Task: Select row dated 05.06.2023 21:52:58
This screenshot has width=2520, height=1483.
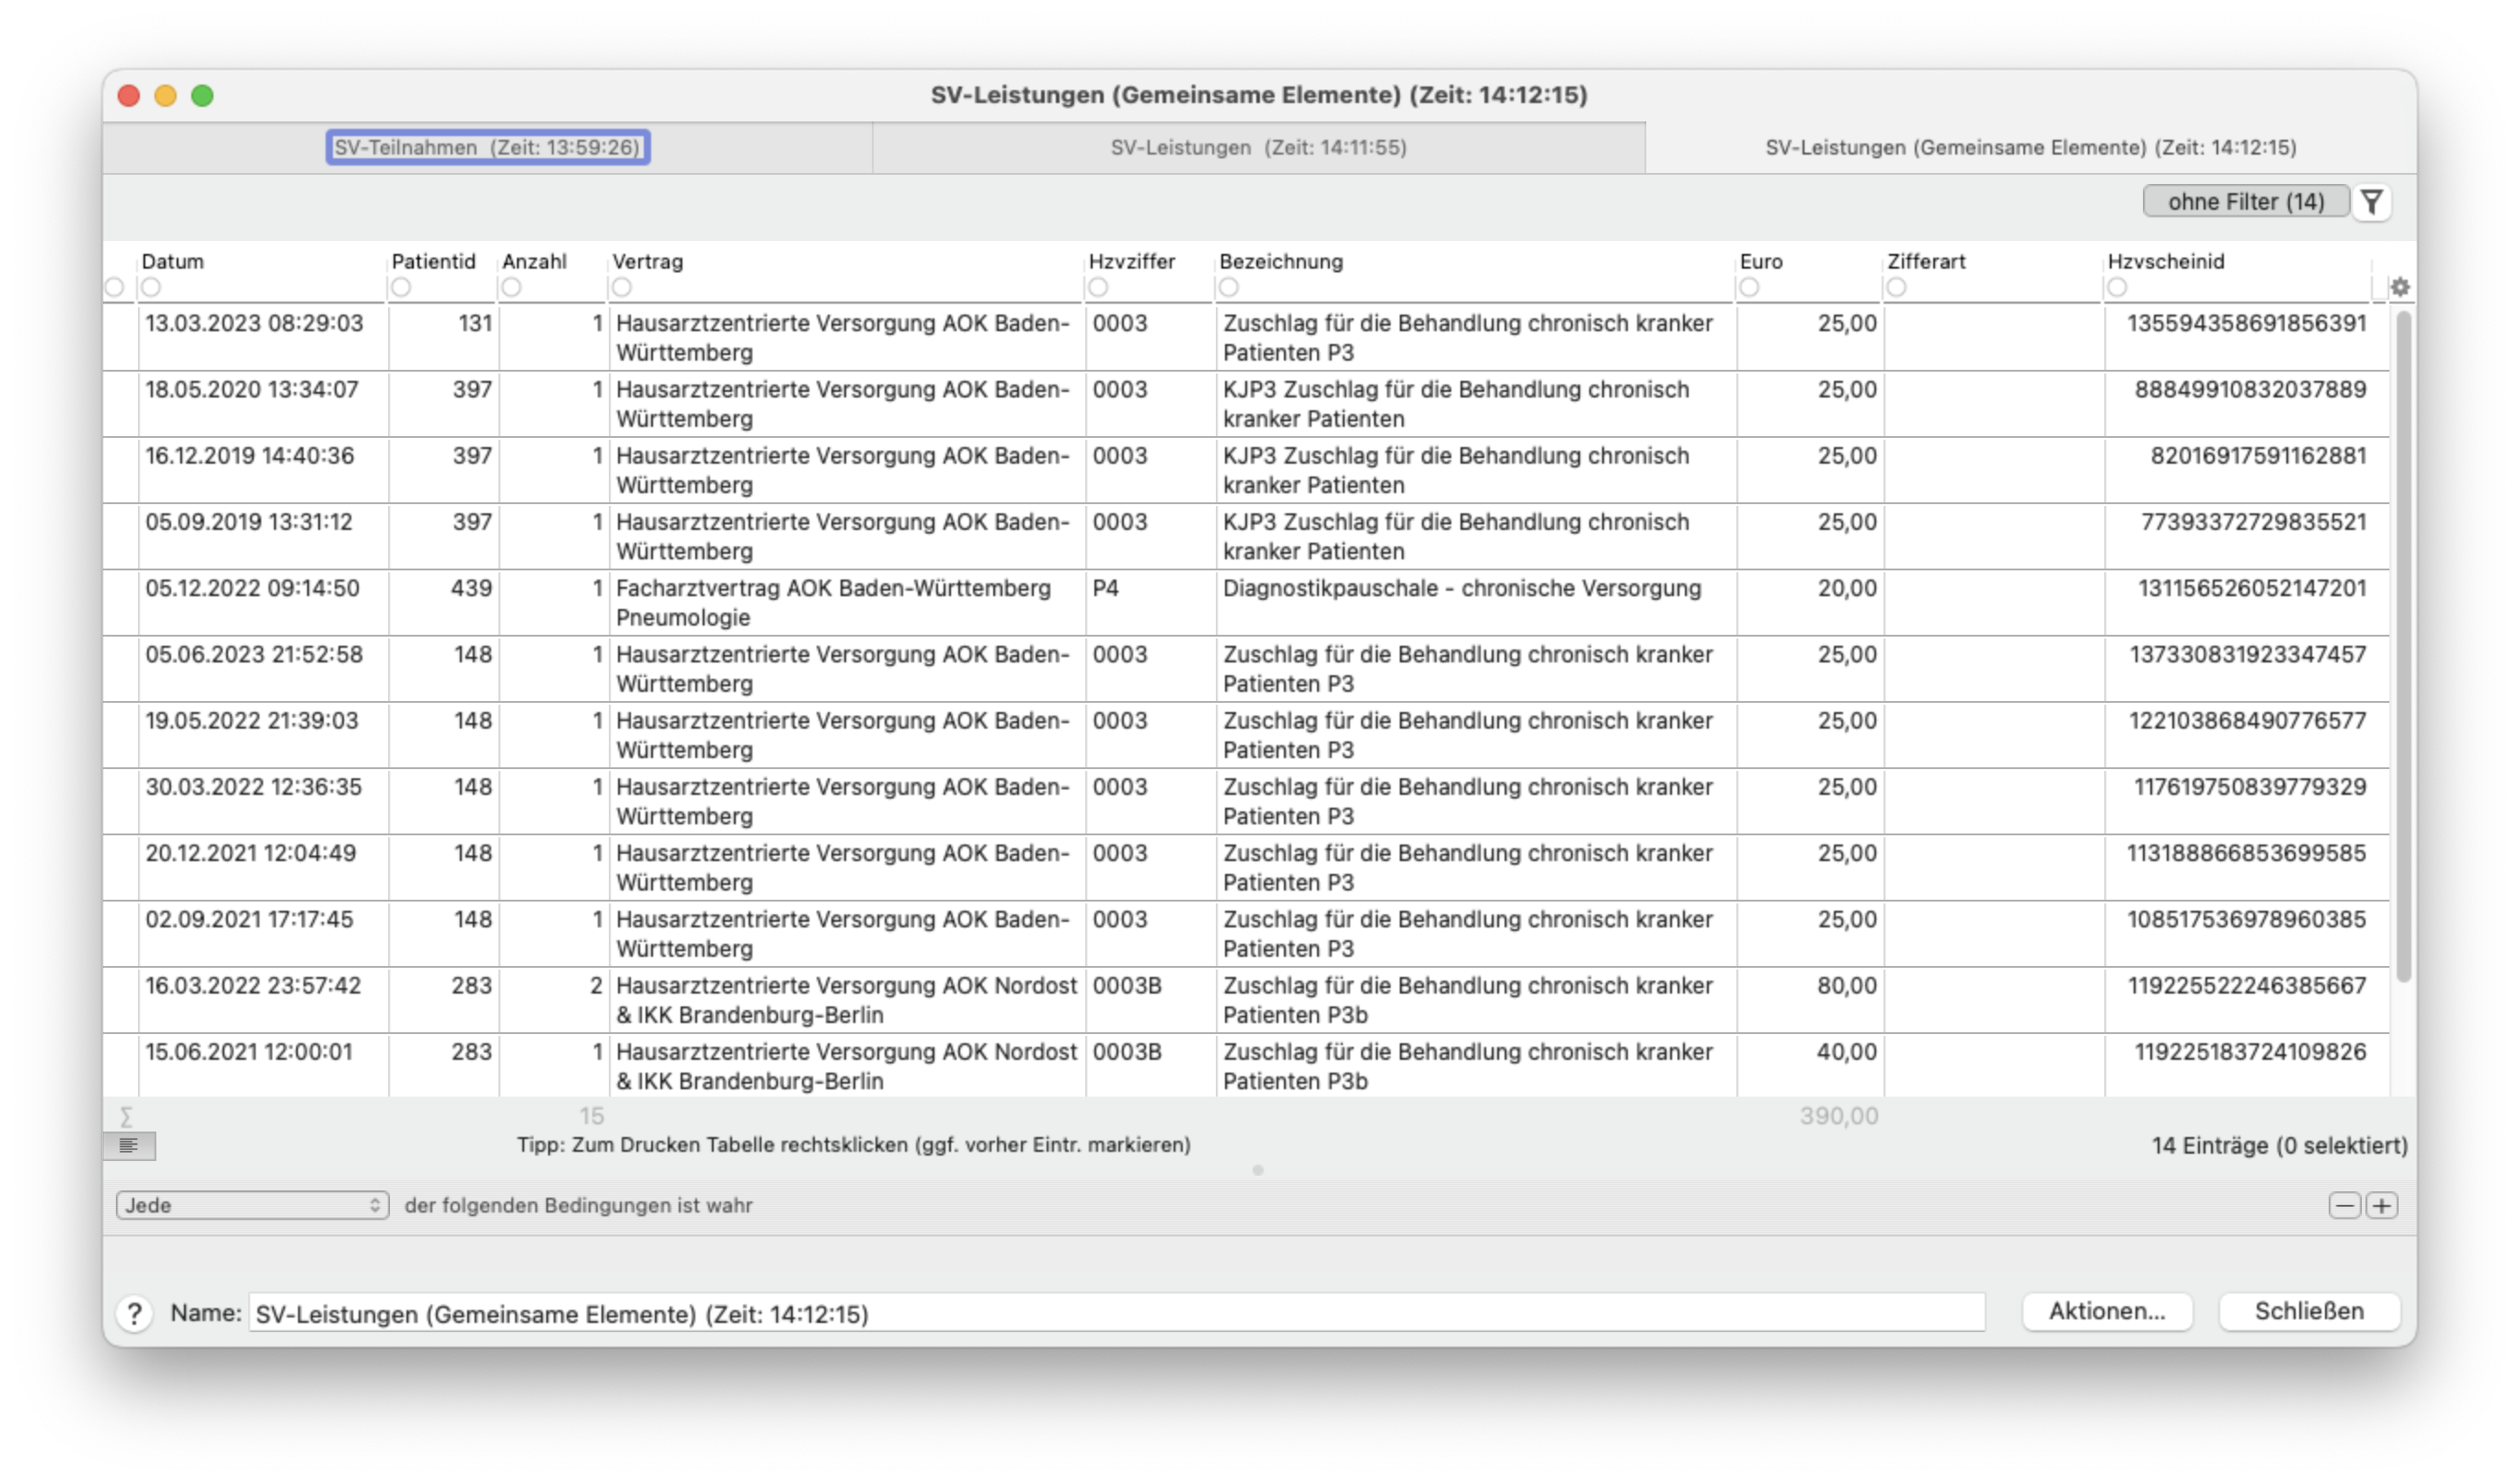Action: [x=1245, y=668]
